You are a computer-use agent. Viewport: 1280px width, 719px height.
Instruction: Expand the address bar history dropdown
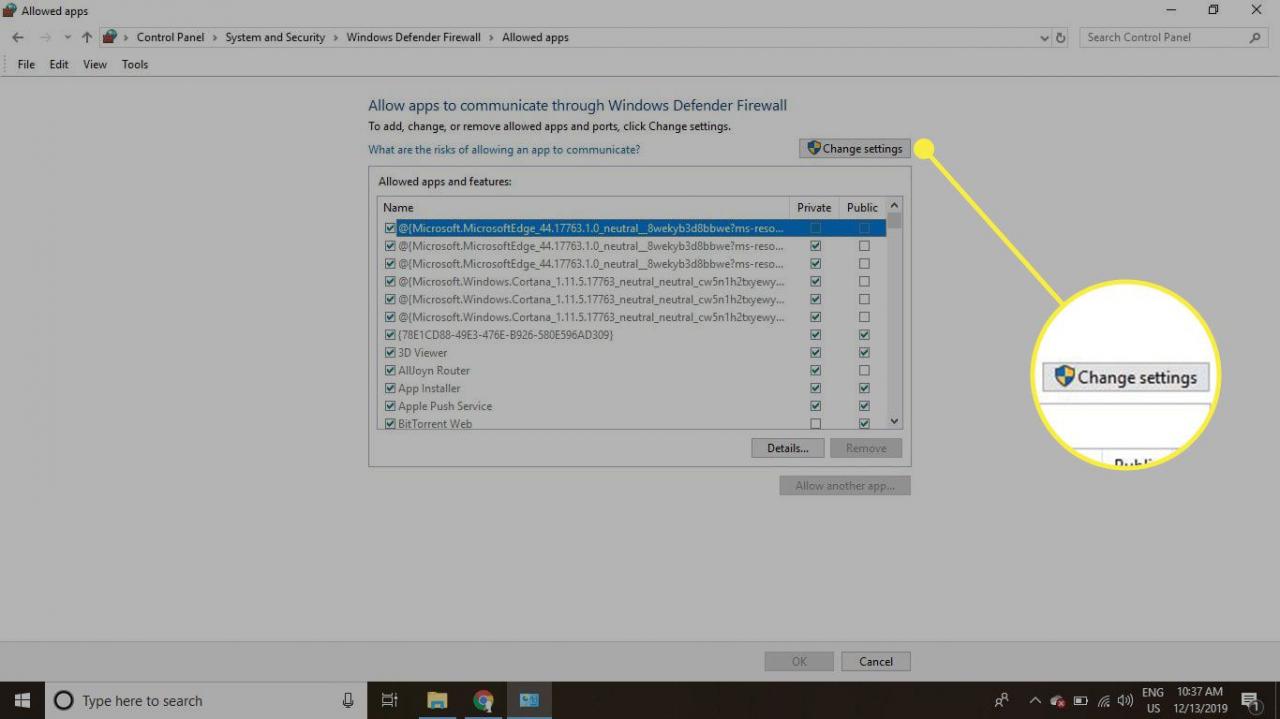click(1045, 38)
